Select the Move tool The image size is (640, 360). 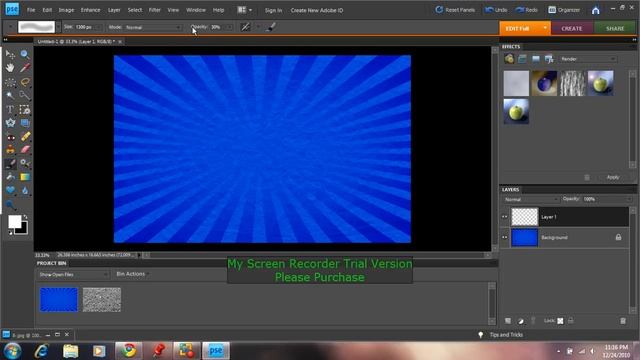[10, 54]
